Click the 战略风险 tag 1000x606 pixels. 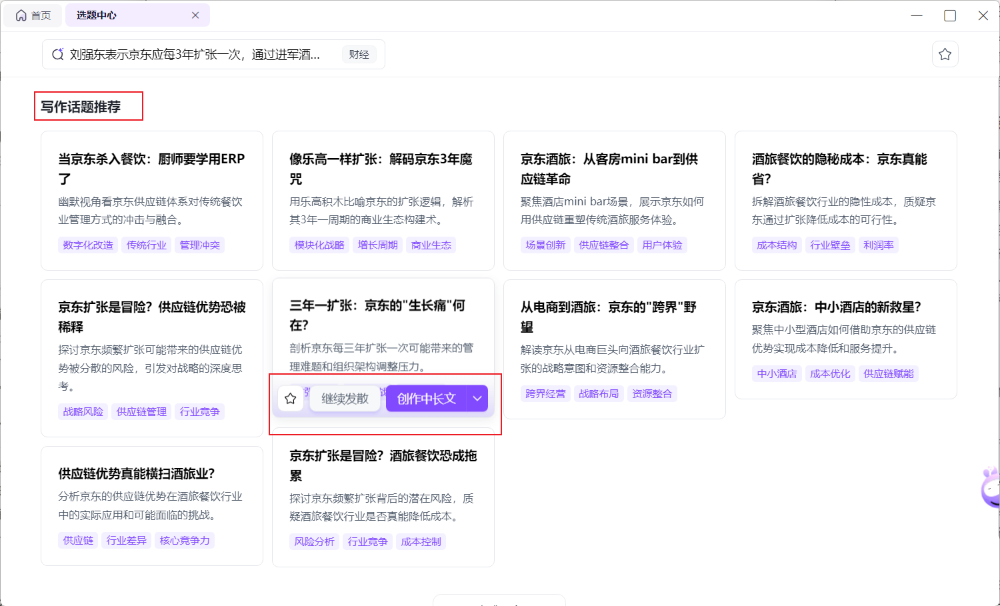pos(83,411)
